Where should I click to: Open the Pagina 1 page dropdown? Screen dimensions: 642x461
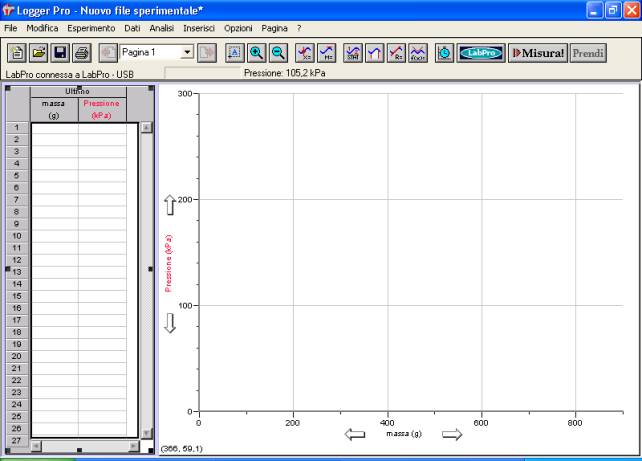pos(187,52)
